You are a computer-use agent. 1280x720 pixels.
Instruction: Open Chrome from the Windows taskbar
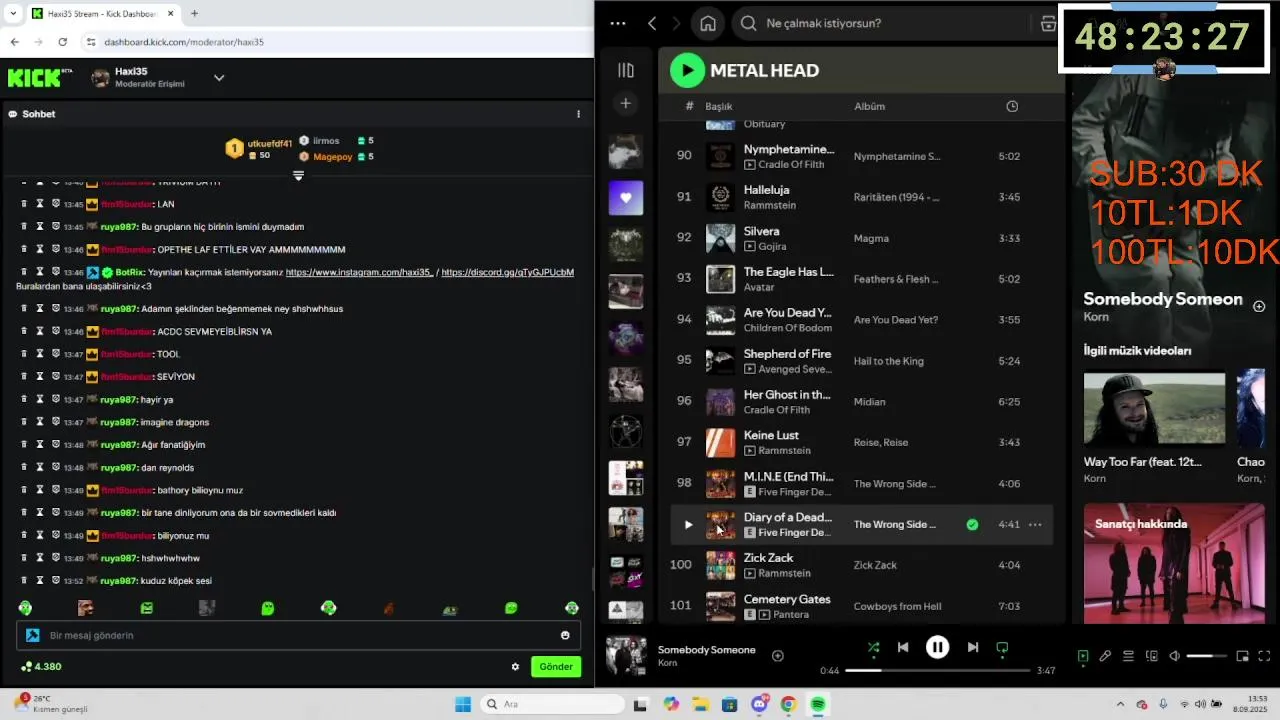tap(788, 704)
